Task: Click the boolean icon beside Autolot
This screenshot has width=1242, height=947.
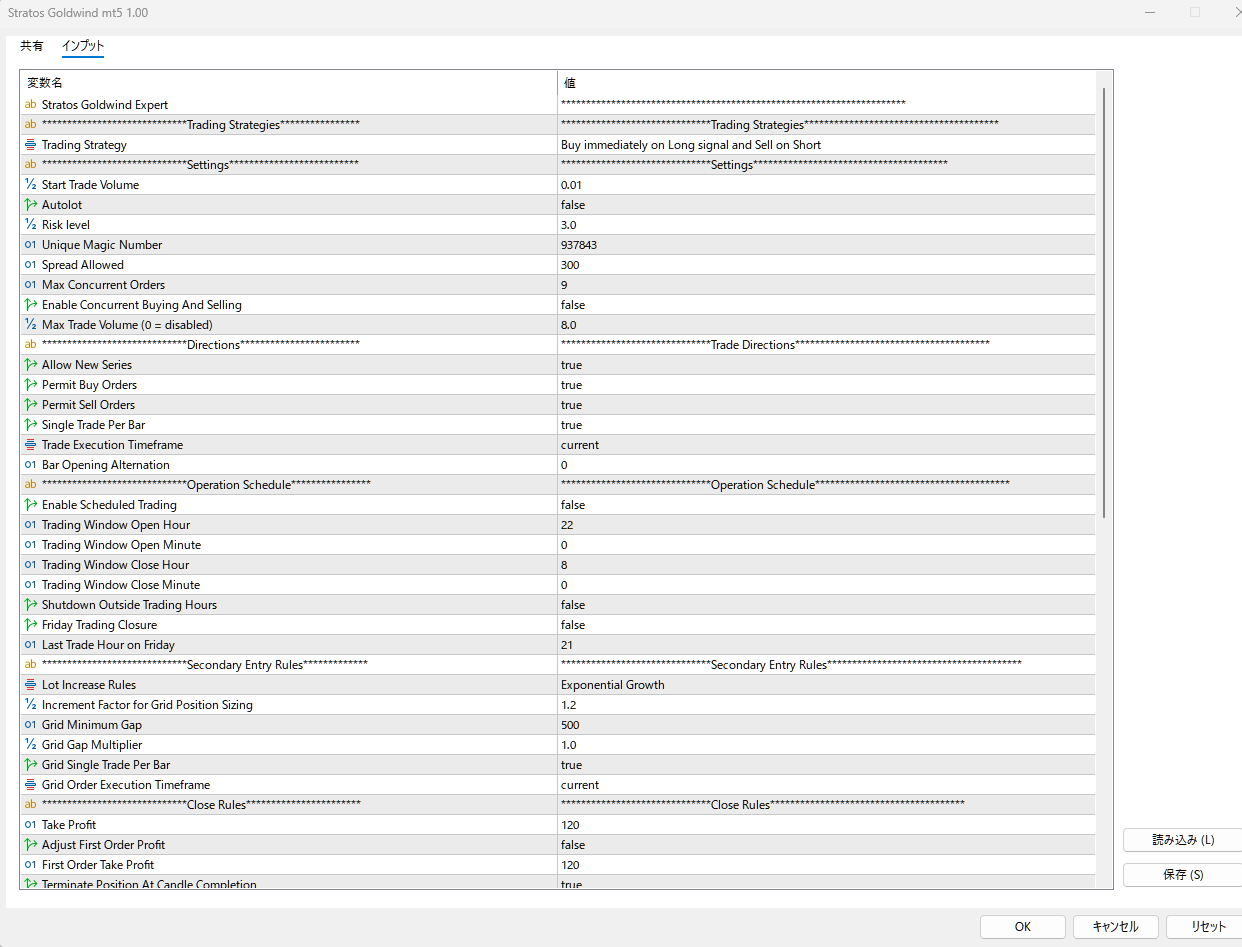Action: [30, 205]
